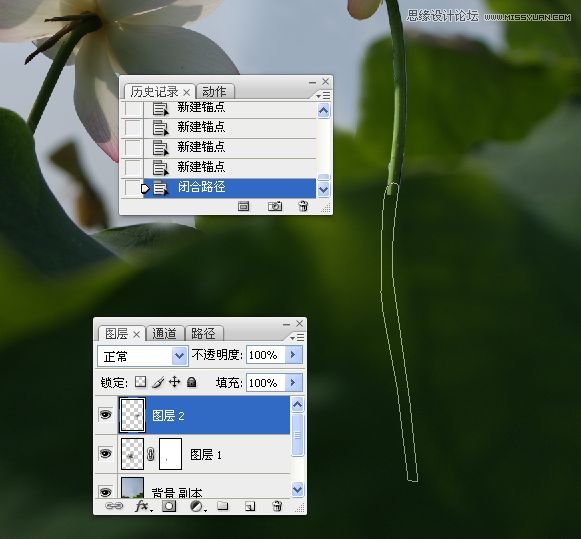Hide 图层 1 with its eye icon
581x539 pixels.
[x=106, y=453]
